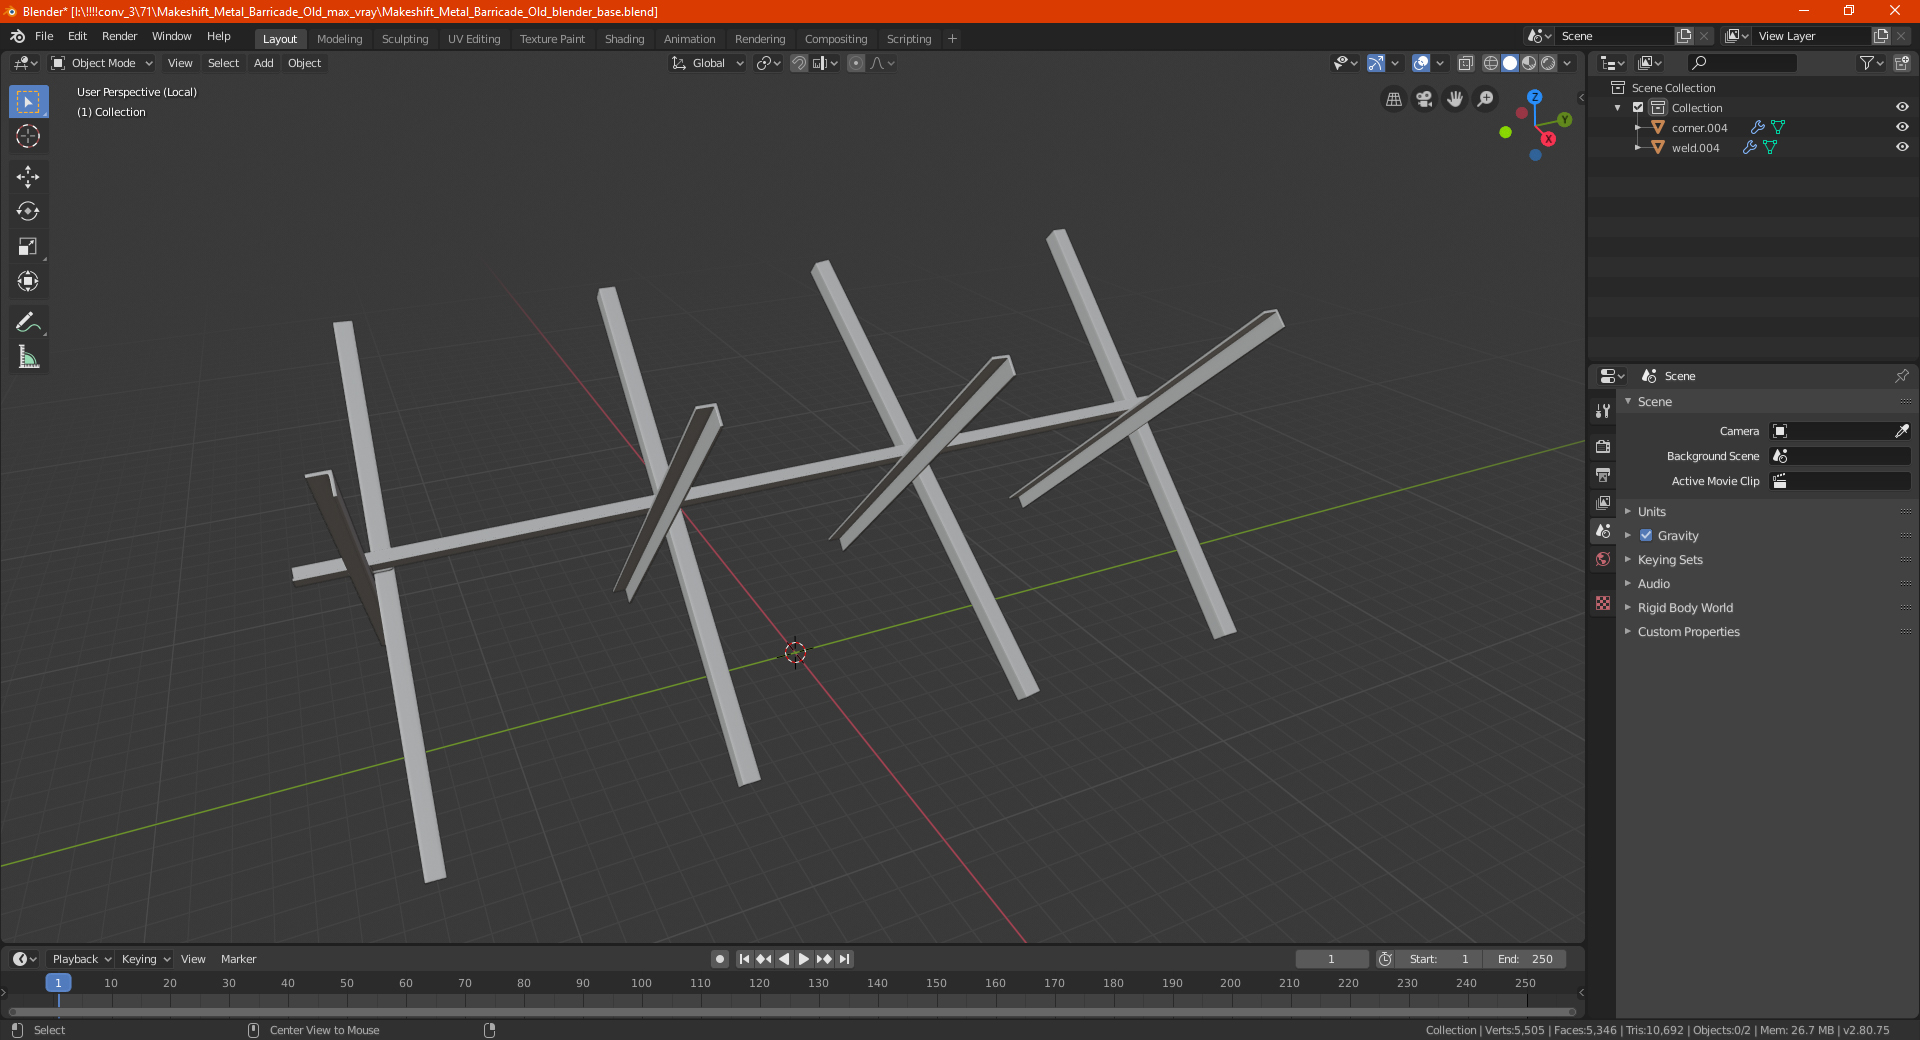The width and height of the screenshot is (1920, 1040).
Task: Hide corner.004 in viewport
Action: [x=1902, y=127]
